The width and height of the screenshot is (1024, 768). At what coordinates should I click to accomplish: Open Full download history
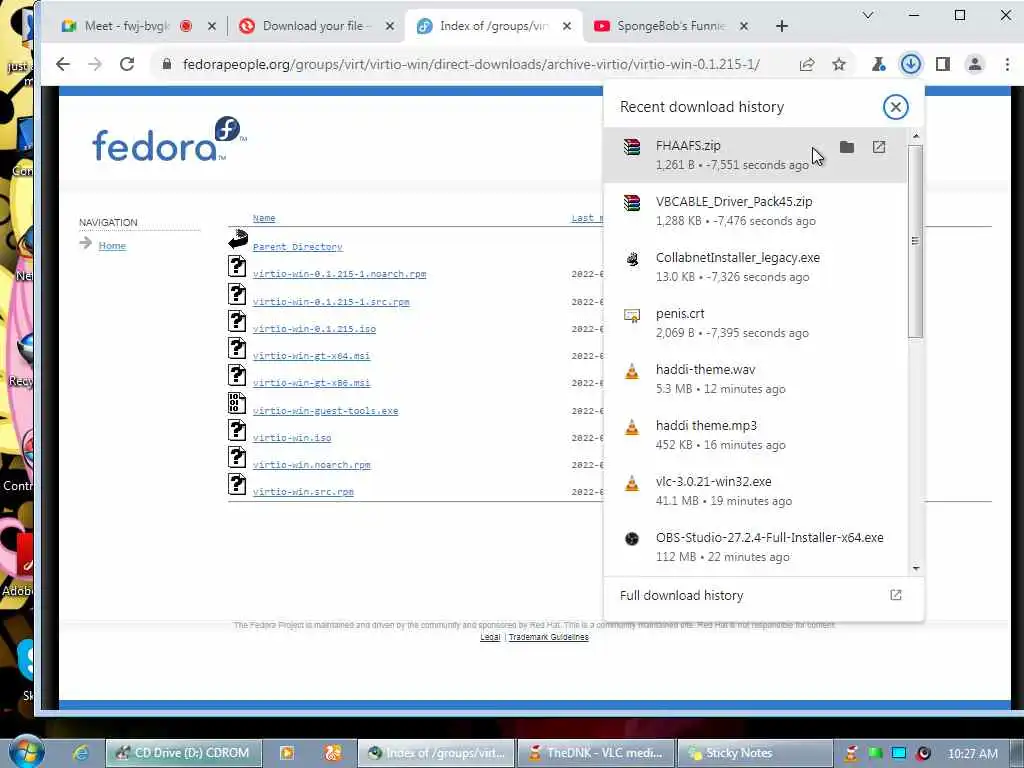763,596
